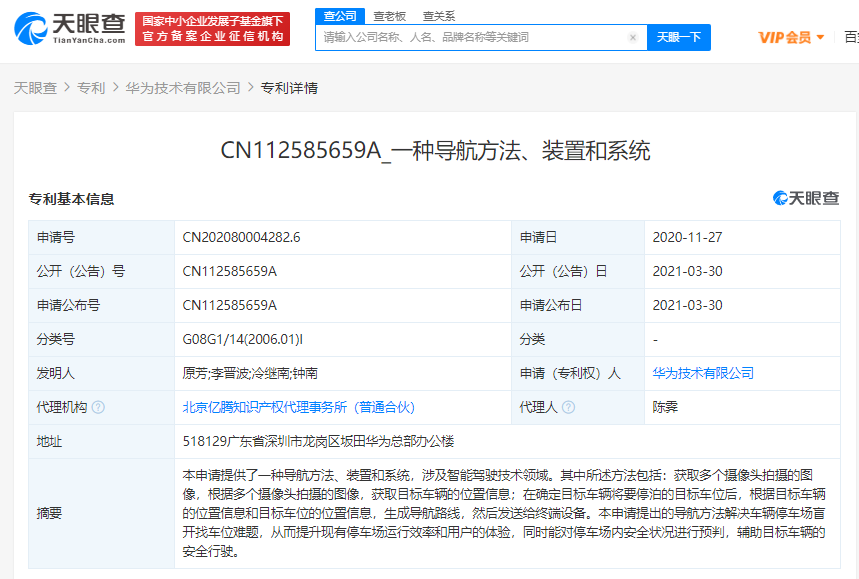Screen dimensions: 859x579
Task: Select the 查公司 search tab
Action: pos(340,16)
